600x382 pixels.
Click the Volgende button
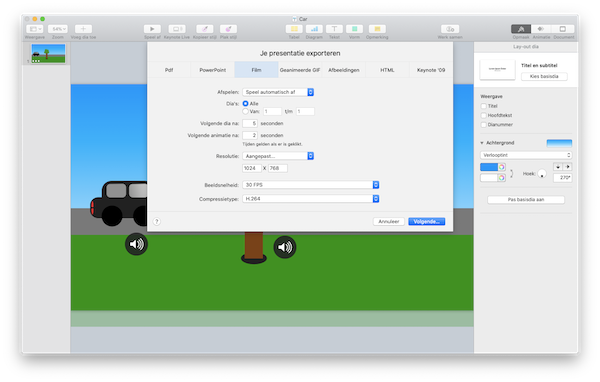point(427,222)
